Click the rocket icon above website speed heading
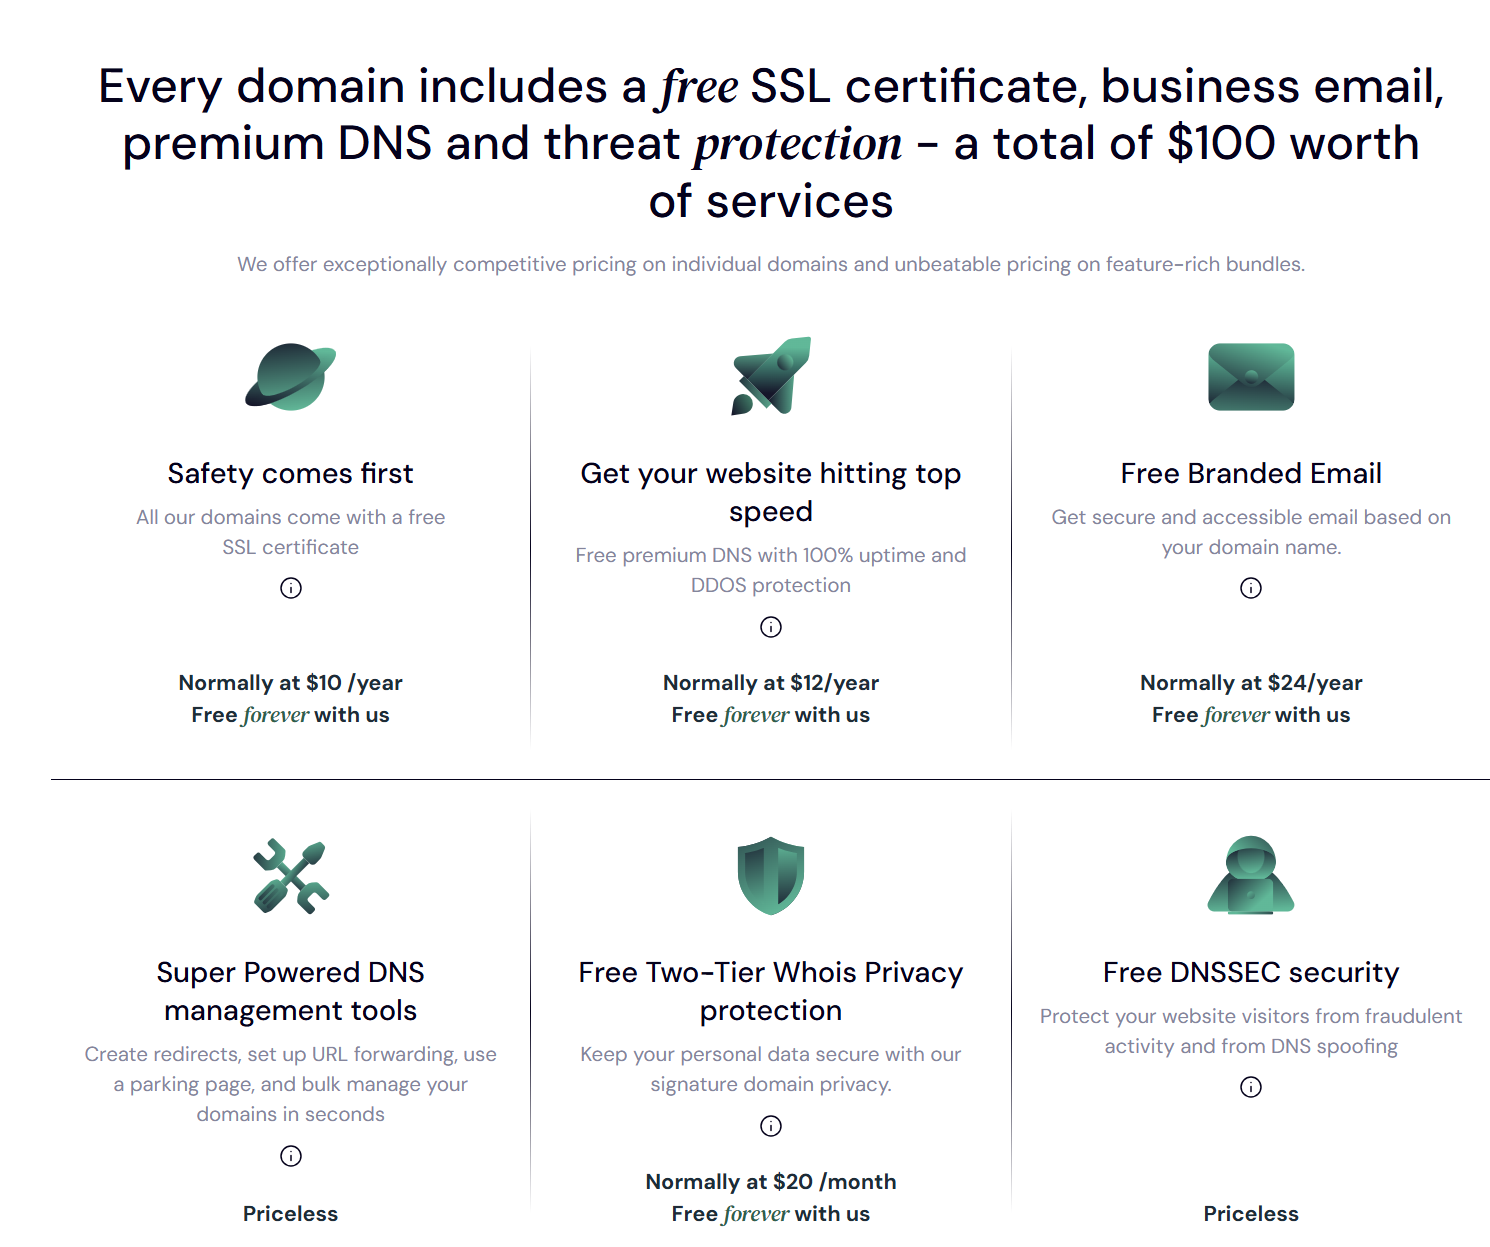Viewport: 1490px width, 1247px height. point(771,376)
